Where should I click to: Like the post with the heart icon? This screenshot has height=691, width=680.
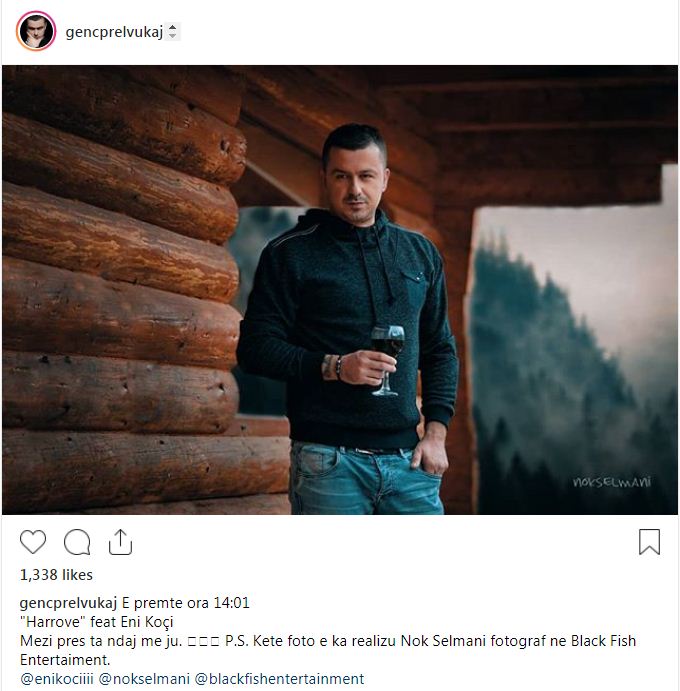pyautogui.click(x=33, y=542)
